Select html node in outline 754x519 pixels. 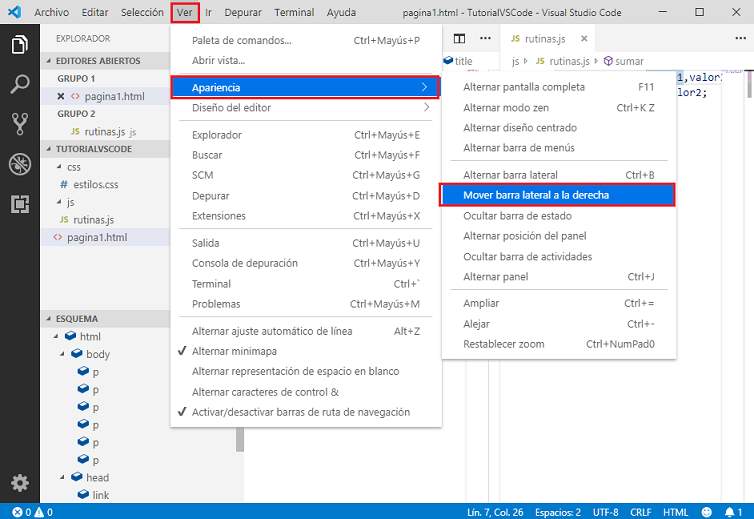(90, 336)
